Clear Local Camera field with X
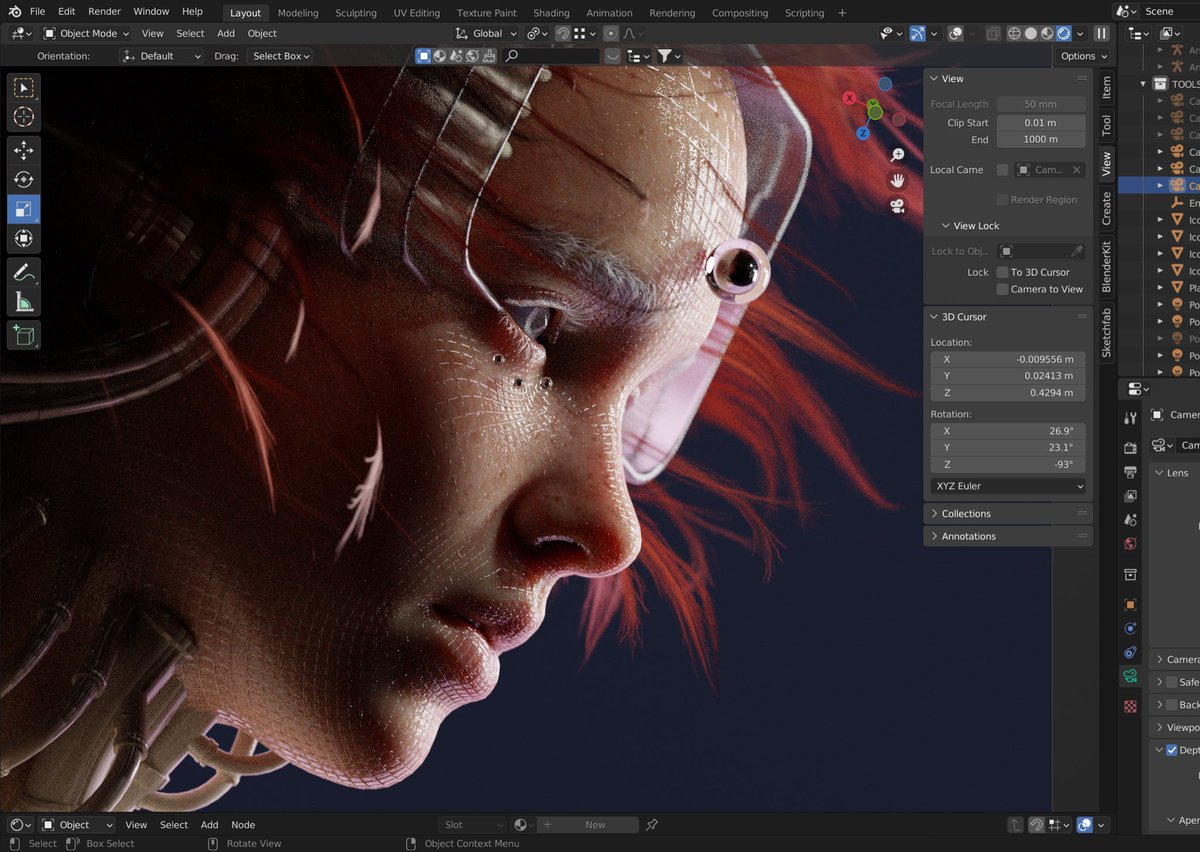Screen dimensions: 1200x852 [1077, 170]
